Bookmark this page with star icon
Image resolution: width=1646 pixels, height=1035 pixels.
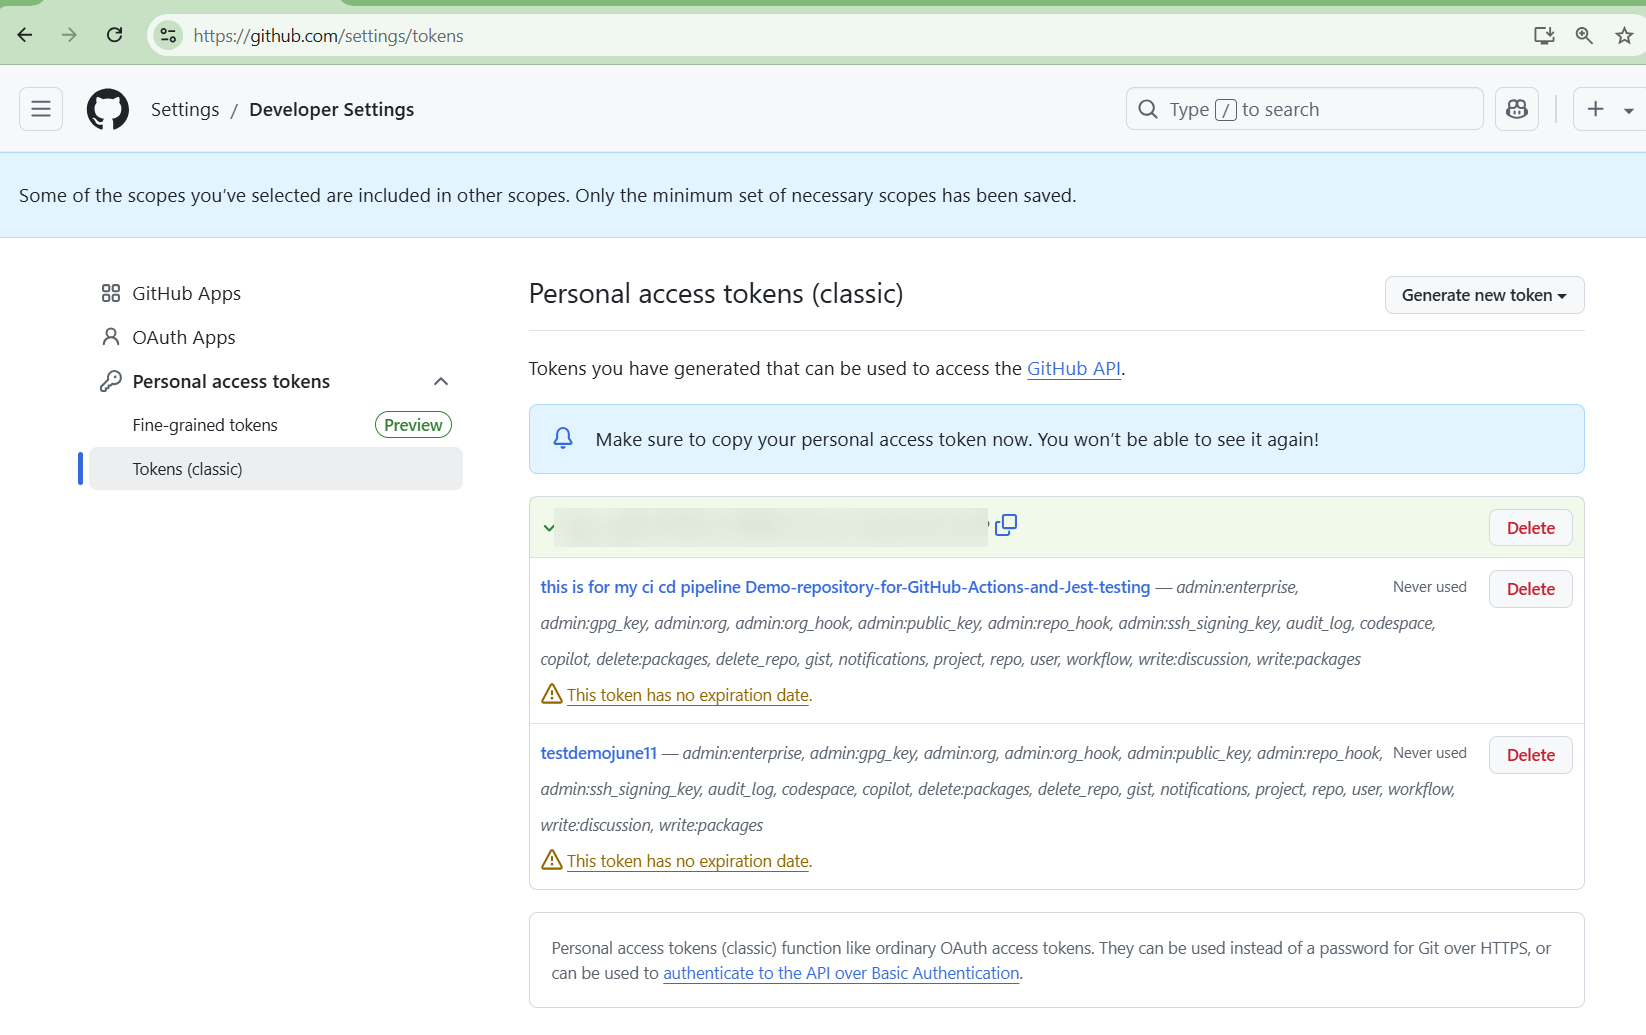[1624, 36]
